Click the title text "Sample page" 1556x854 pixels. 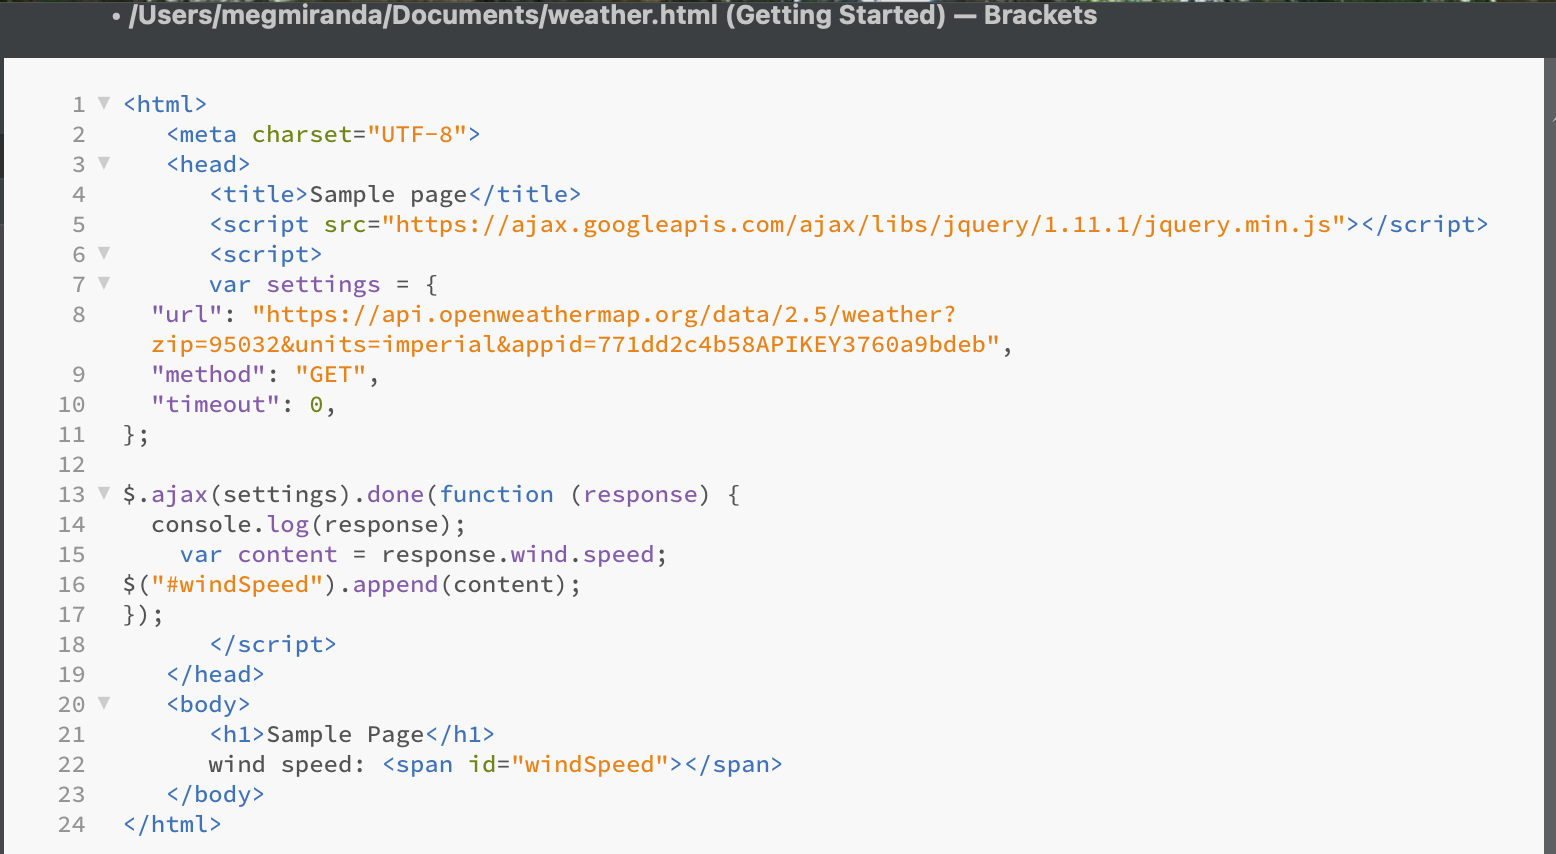point(388,195)
